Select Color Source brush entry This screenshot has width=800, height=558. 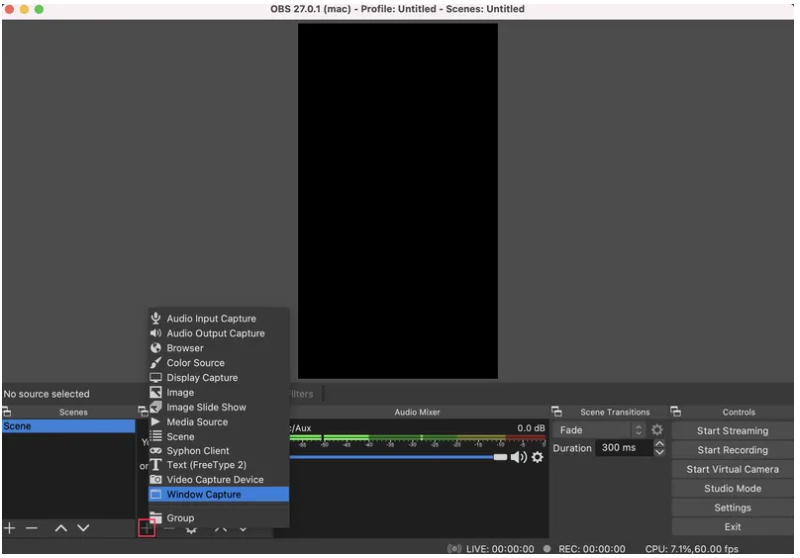pos(218,363)
